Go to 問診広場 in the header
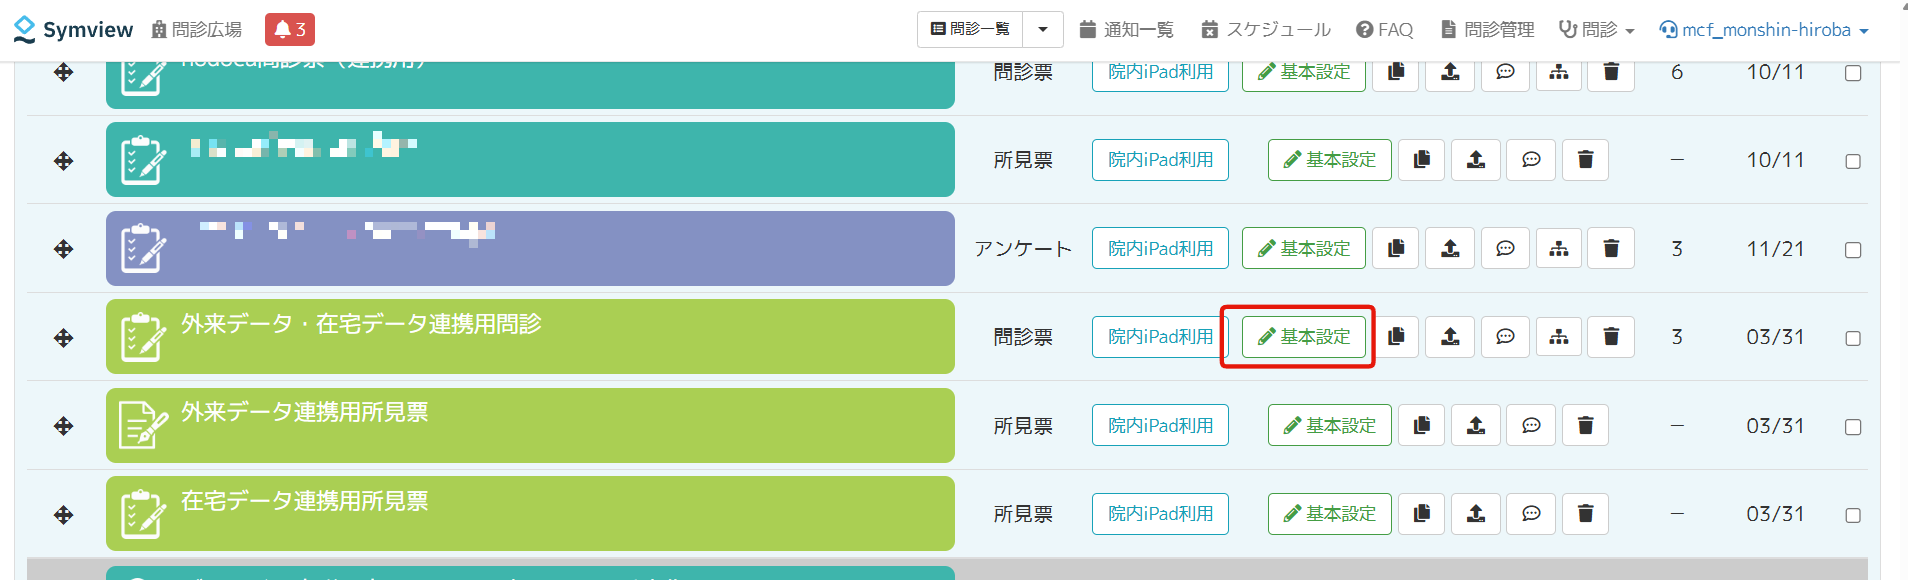 coord(197,30)
